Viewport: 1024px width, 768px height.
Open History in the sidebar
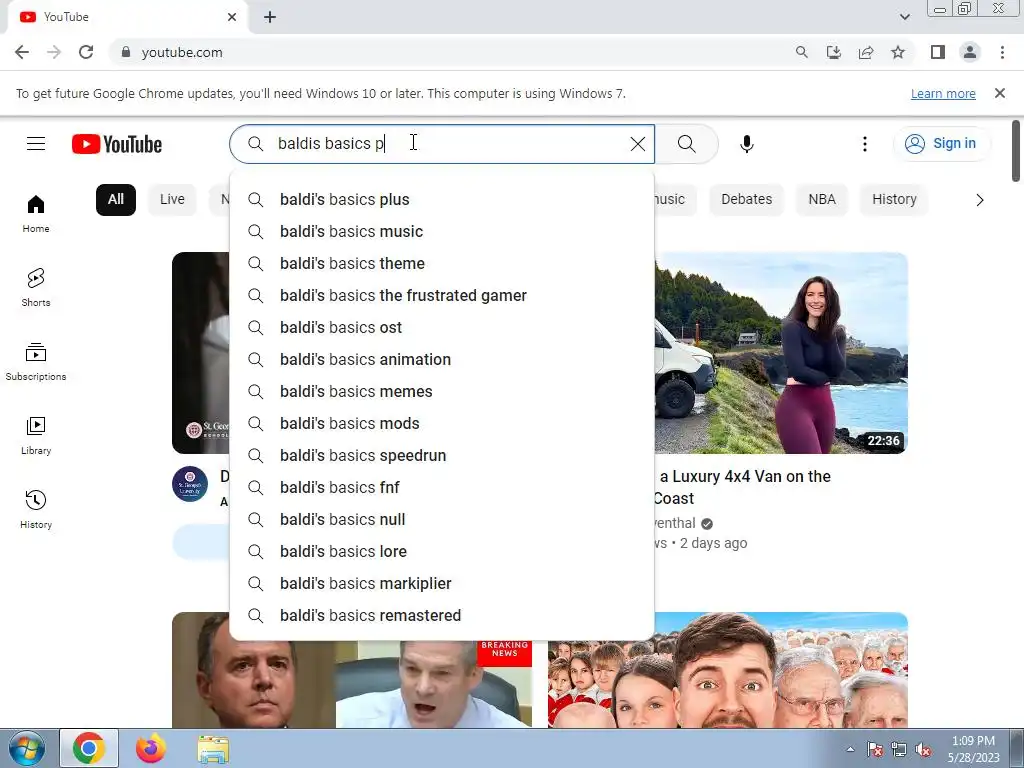[x=36, y=509]
